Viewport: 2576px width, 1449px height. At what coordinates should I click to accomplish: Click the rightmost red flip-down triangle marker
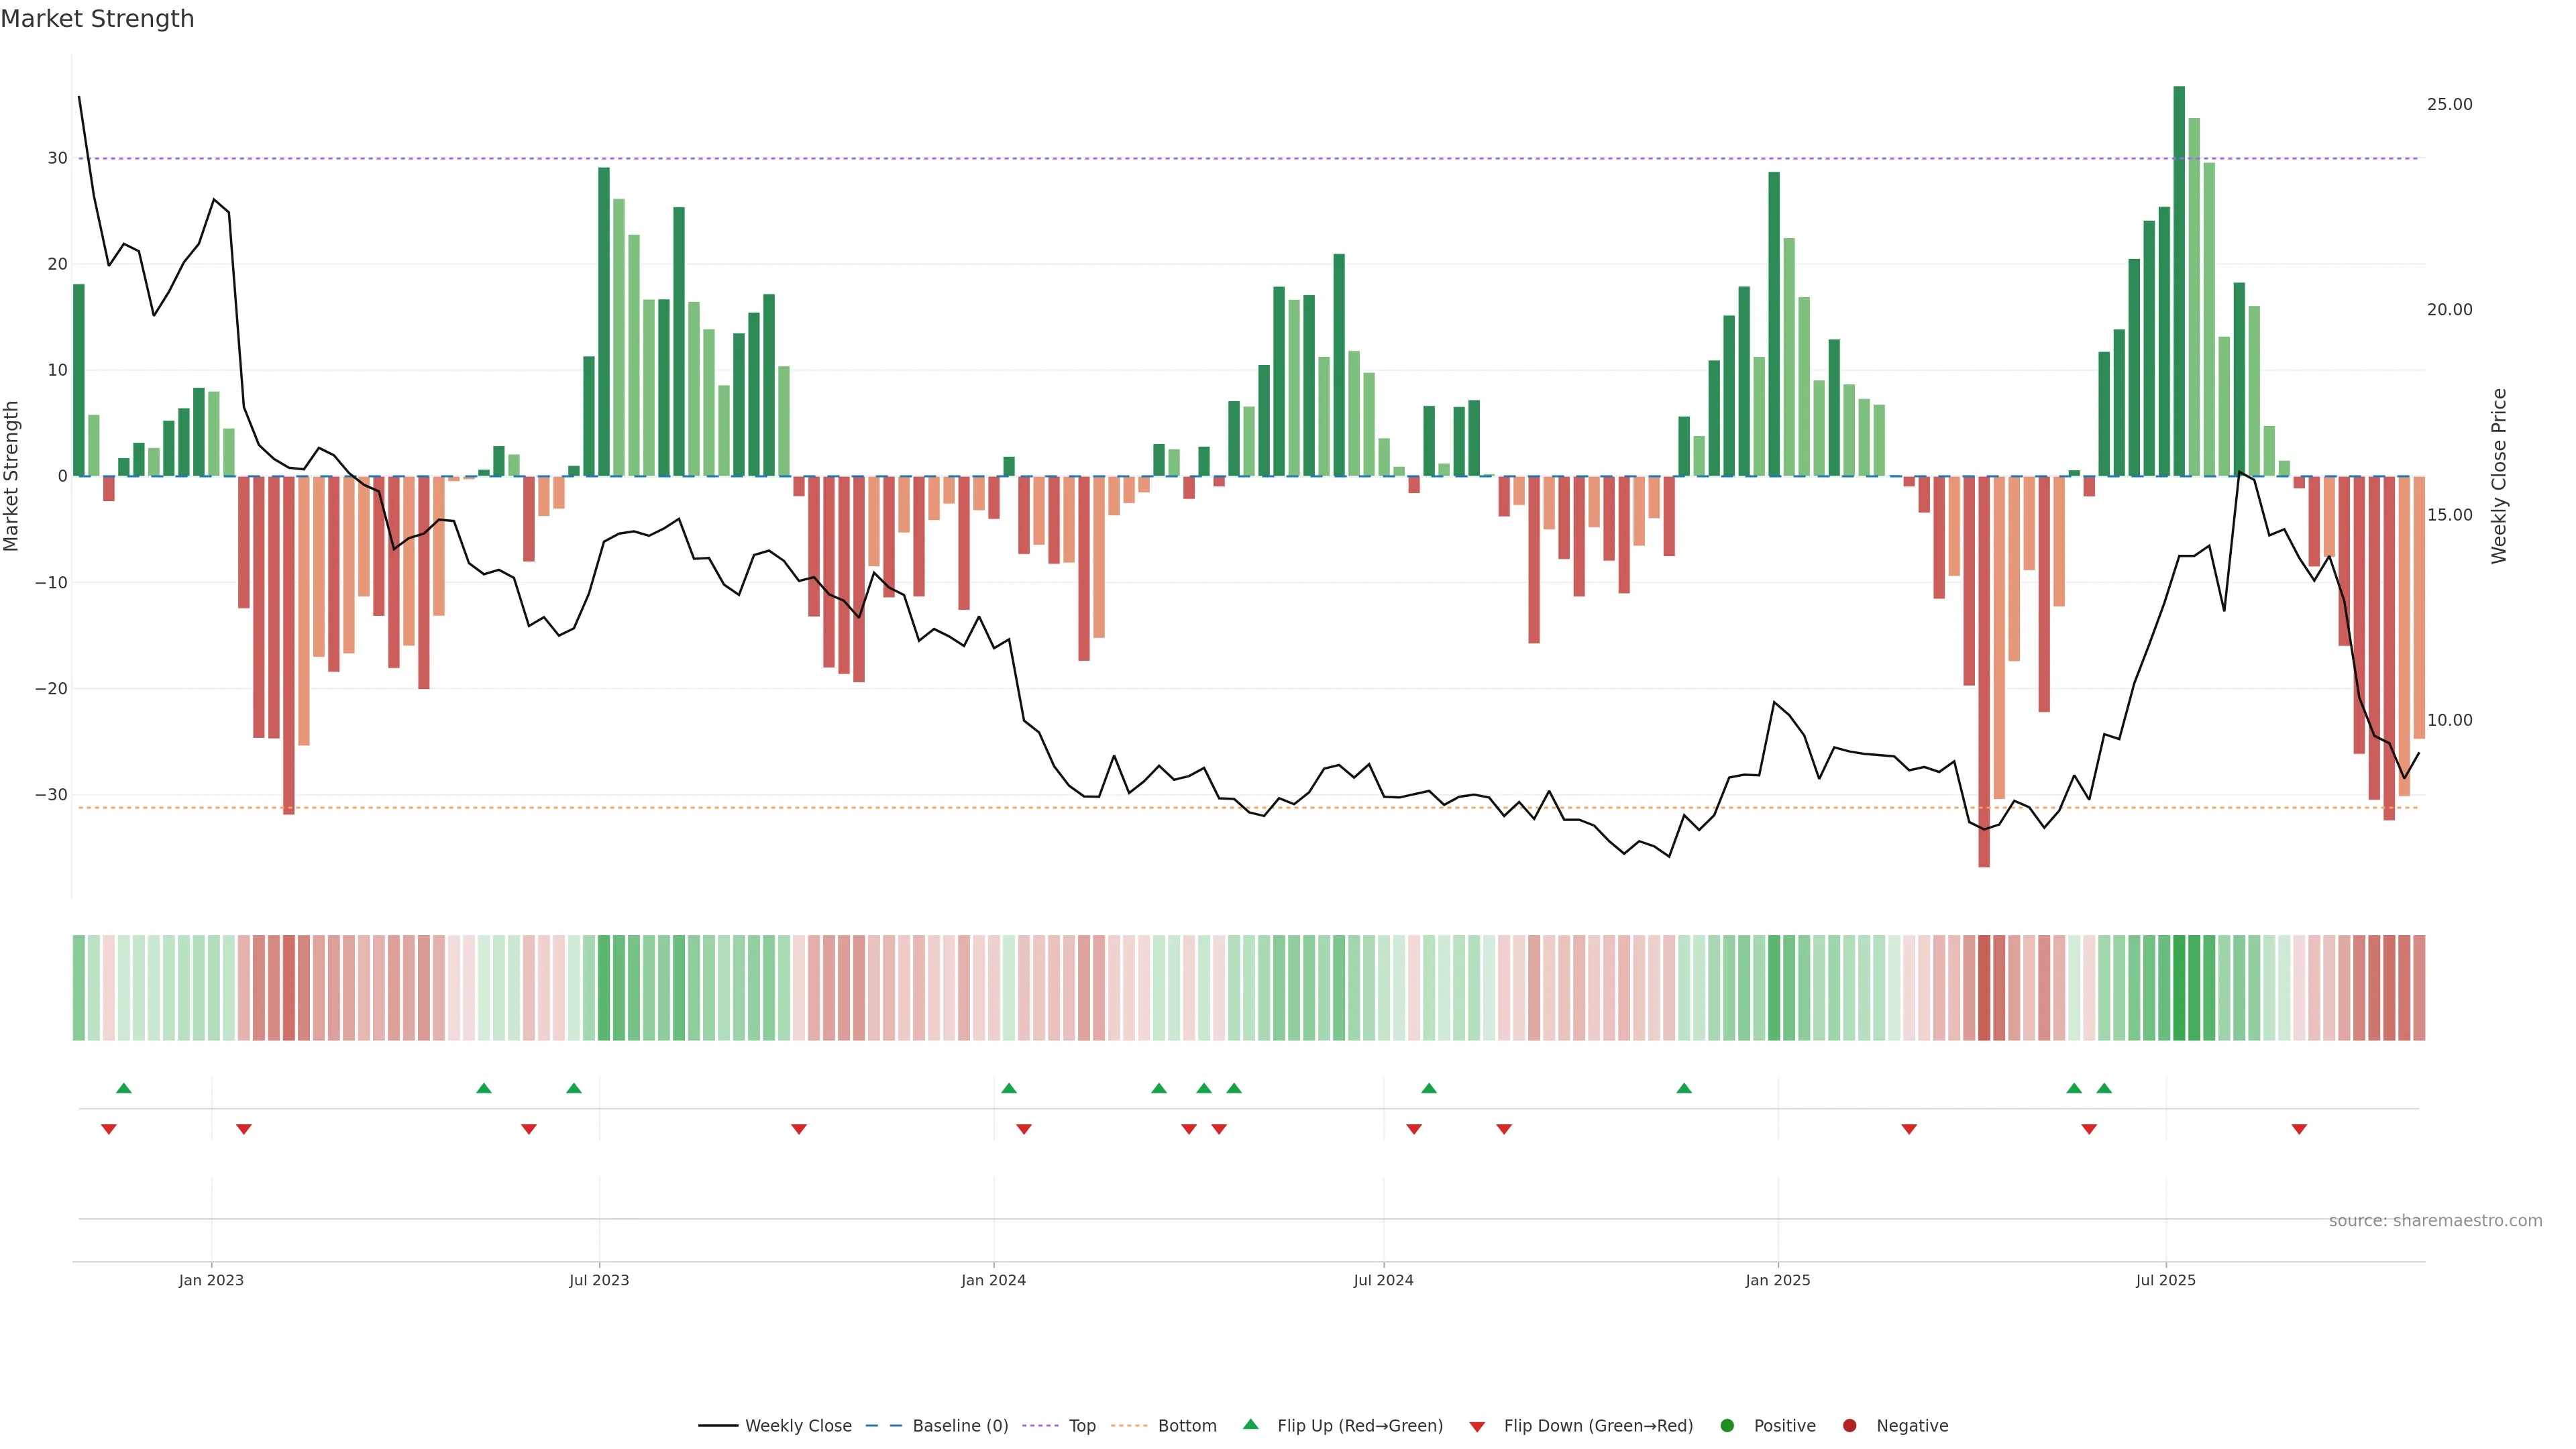coord(2299,1129)
